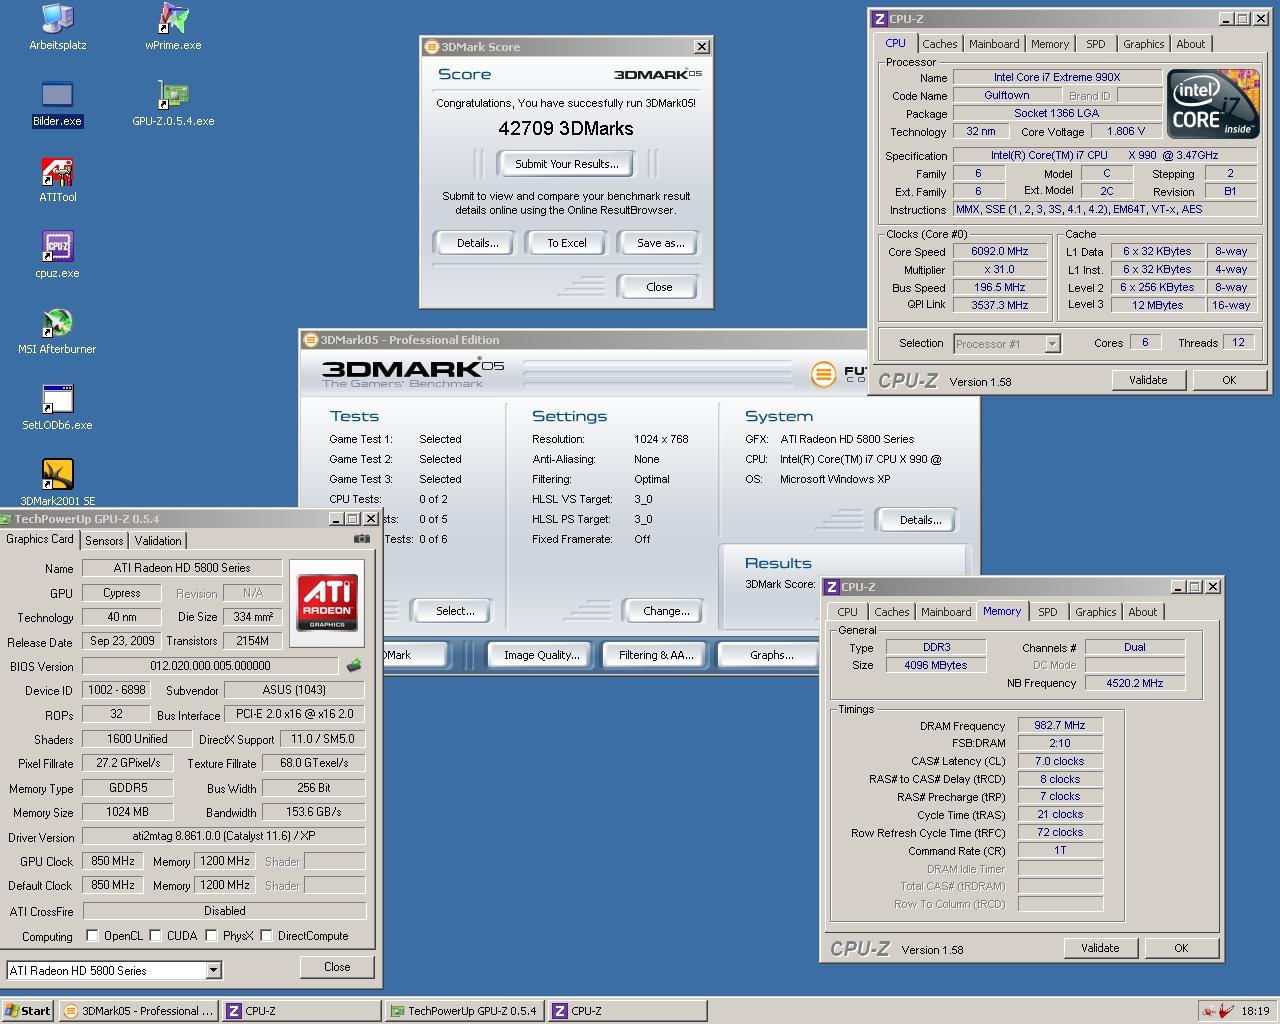Select the ATITool desktop shortcut
Image resolution: width=1280 pixels, height=1024 pixels.
(x=58, y=180)
